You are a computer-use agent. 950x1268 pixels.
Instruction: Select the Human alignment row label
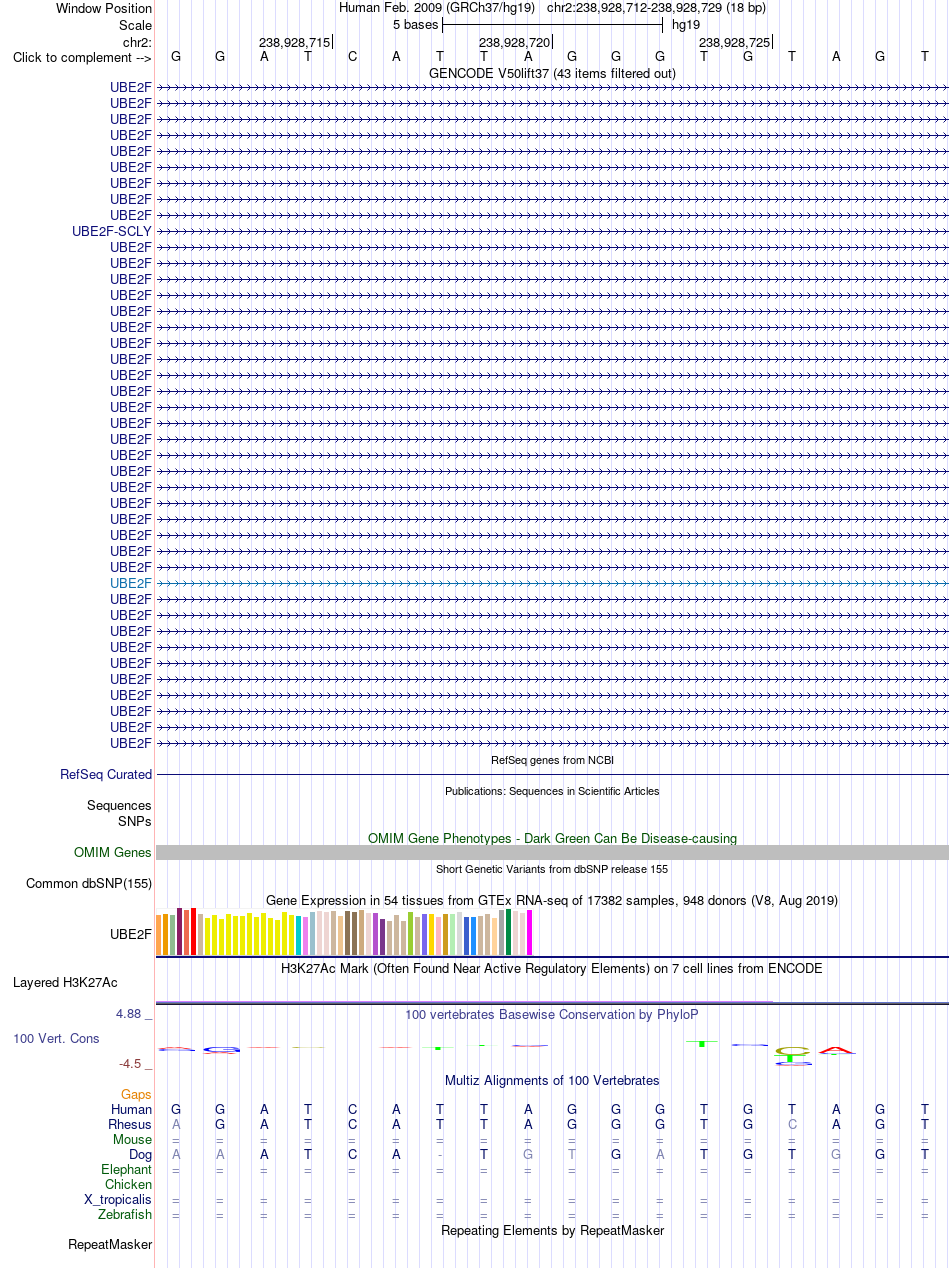tap(132, 1109)
